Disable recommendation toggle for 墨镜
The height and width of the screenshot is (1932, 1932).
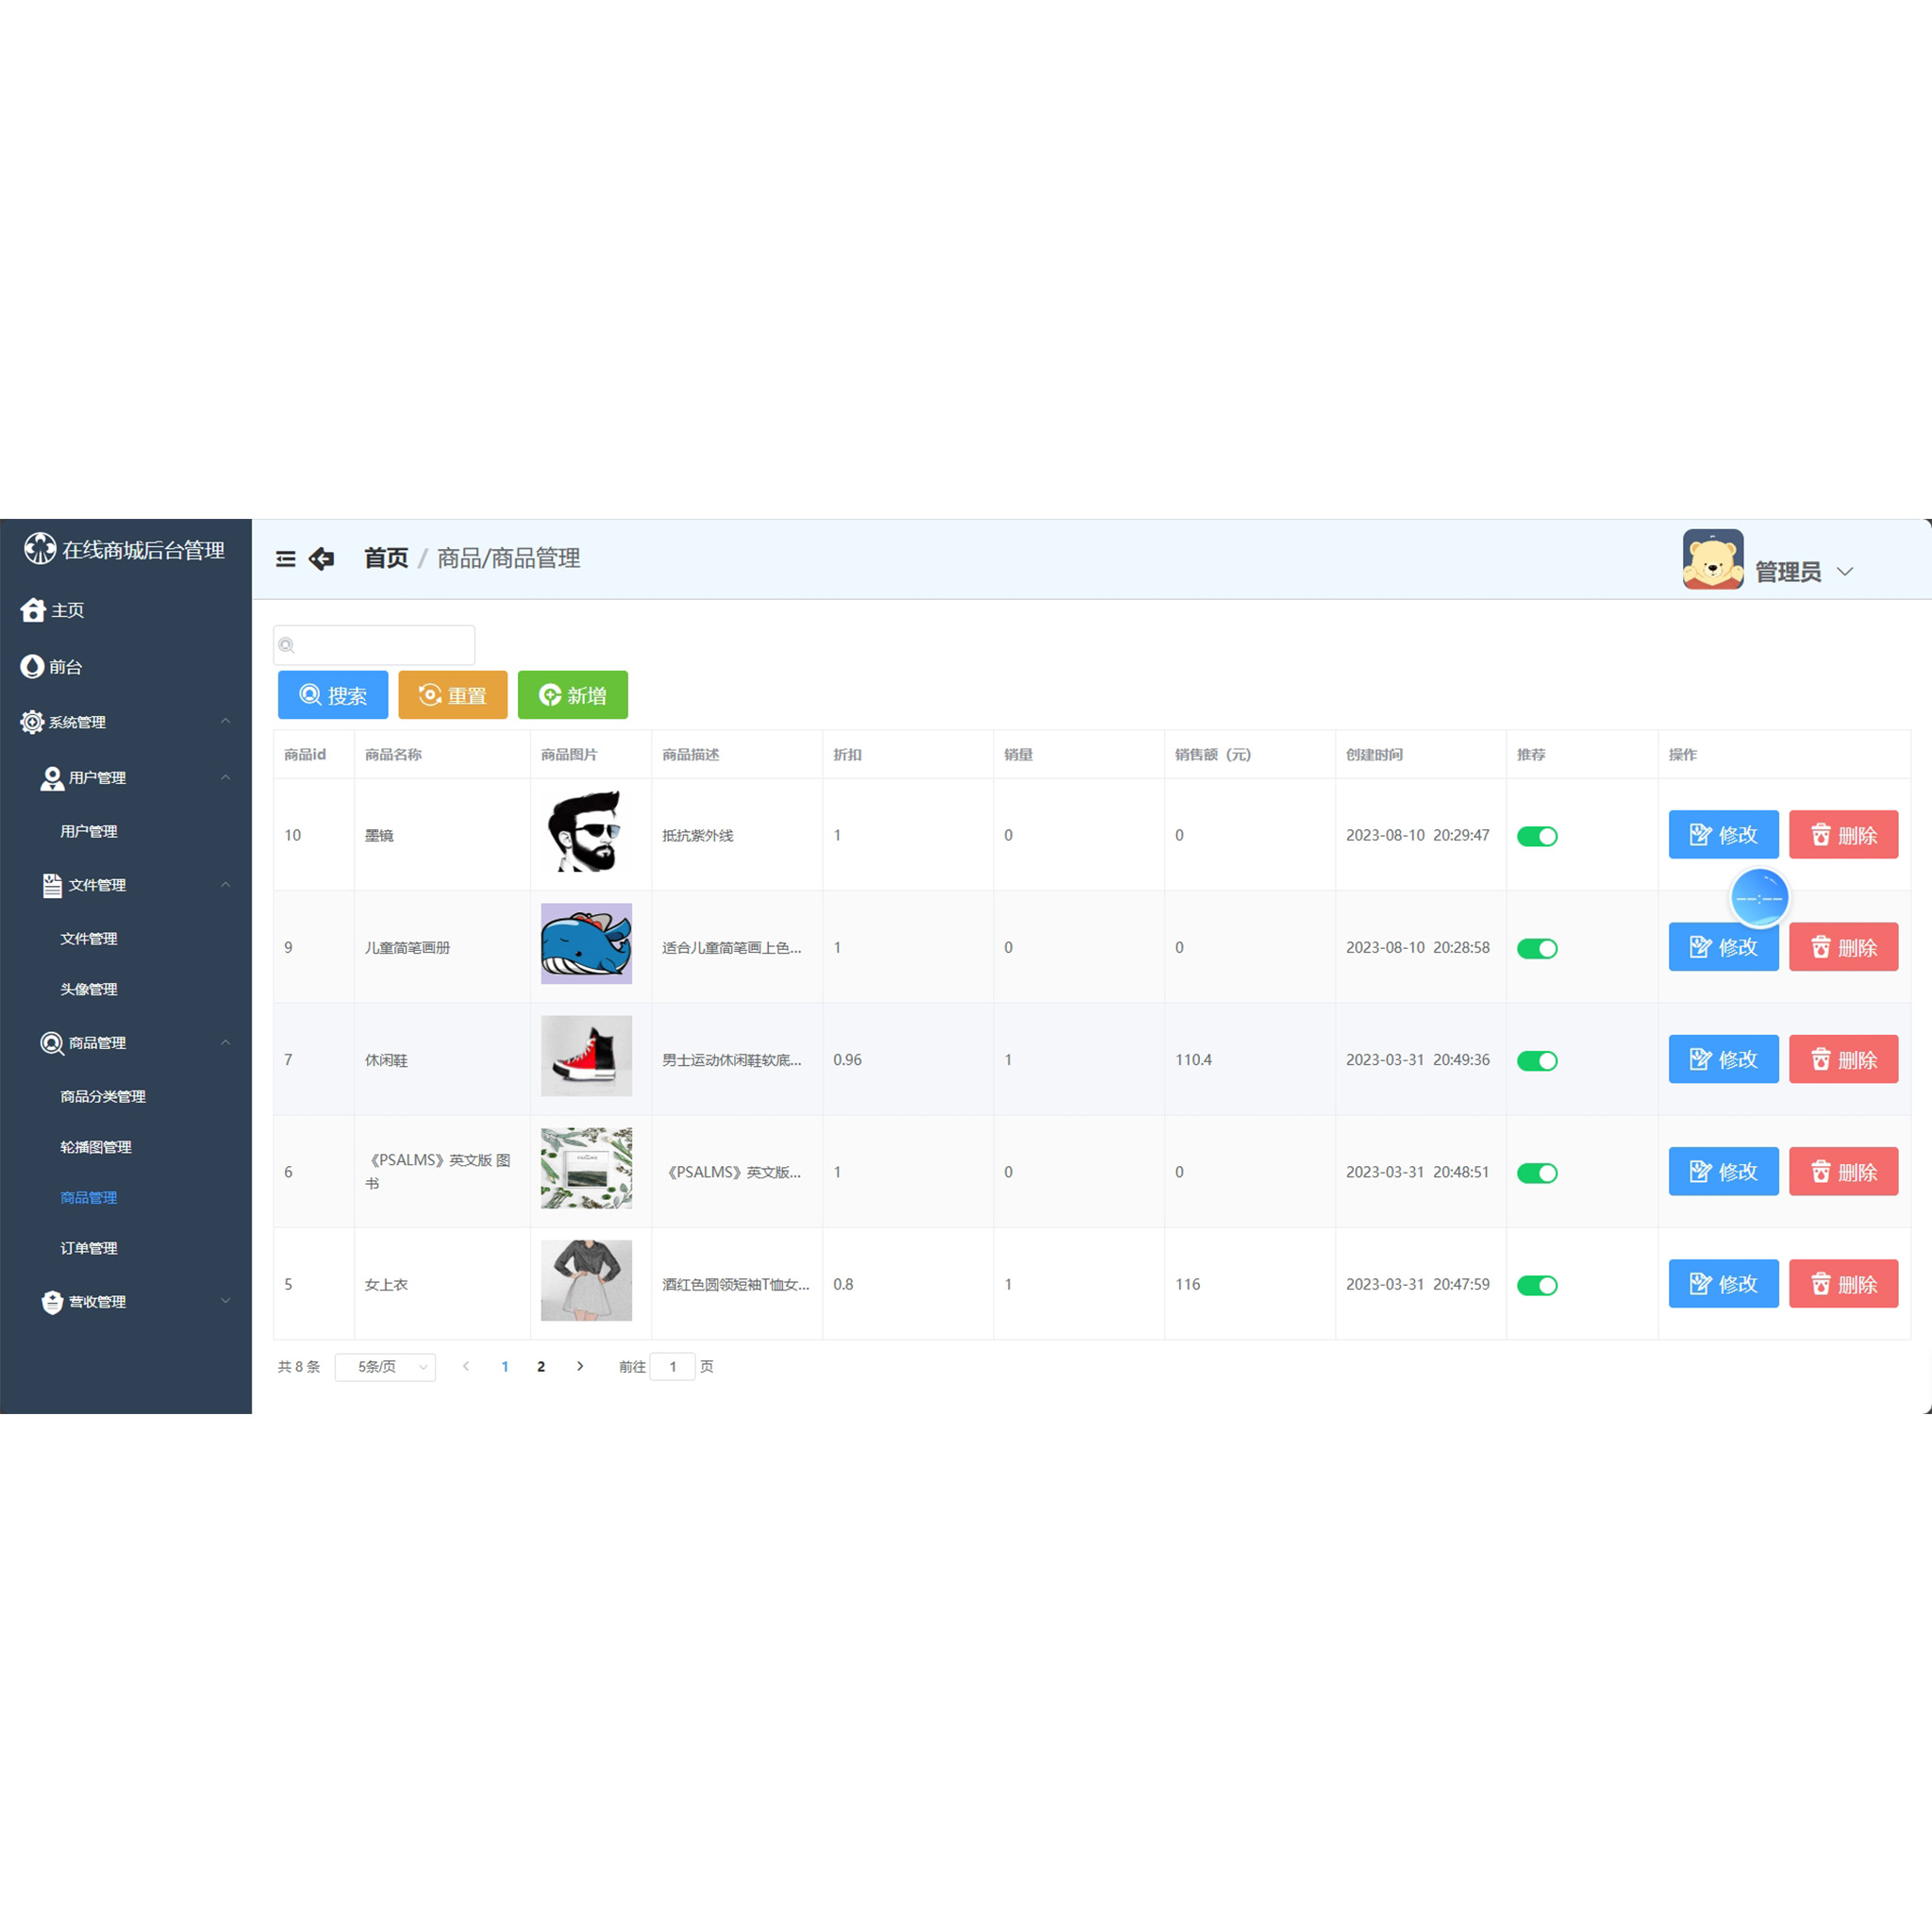pos(1537,835)
